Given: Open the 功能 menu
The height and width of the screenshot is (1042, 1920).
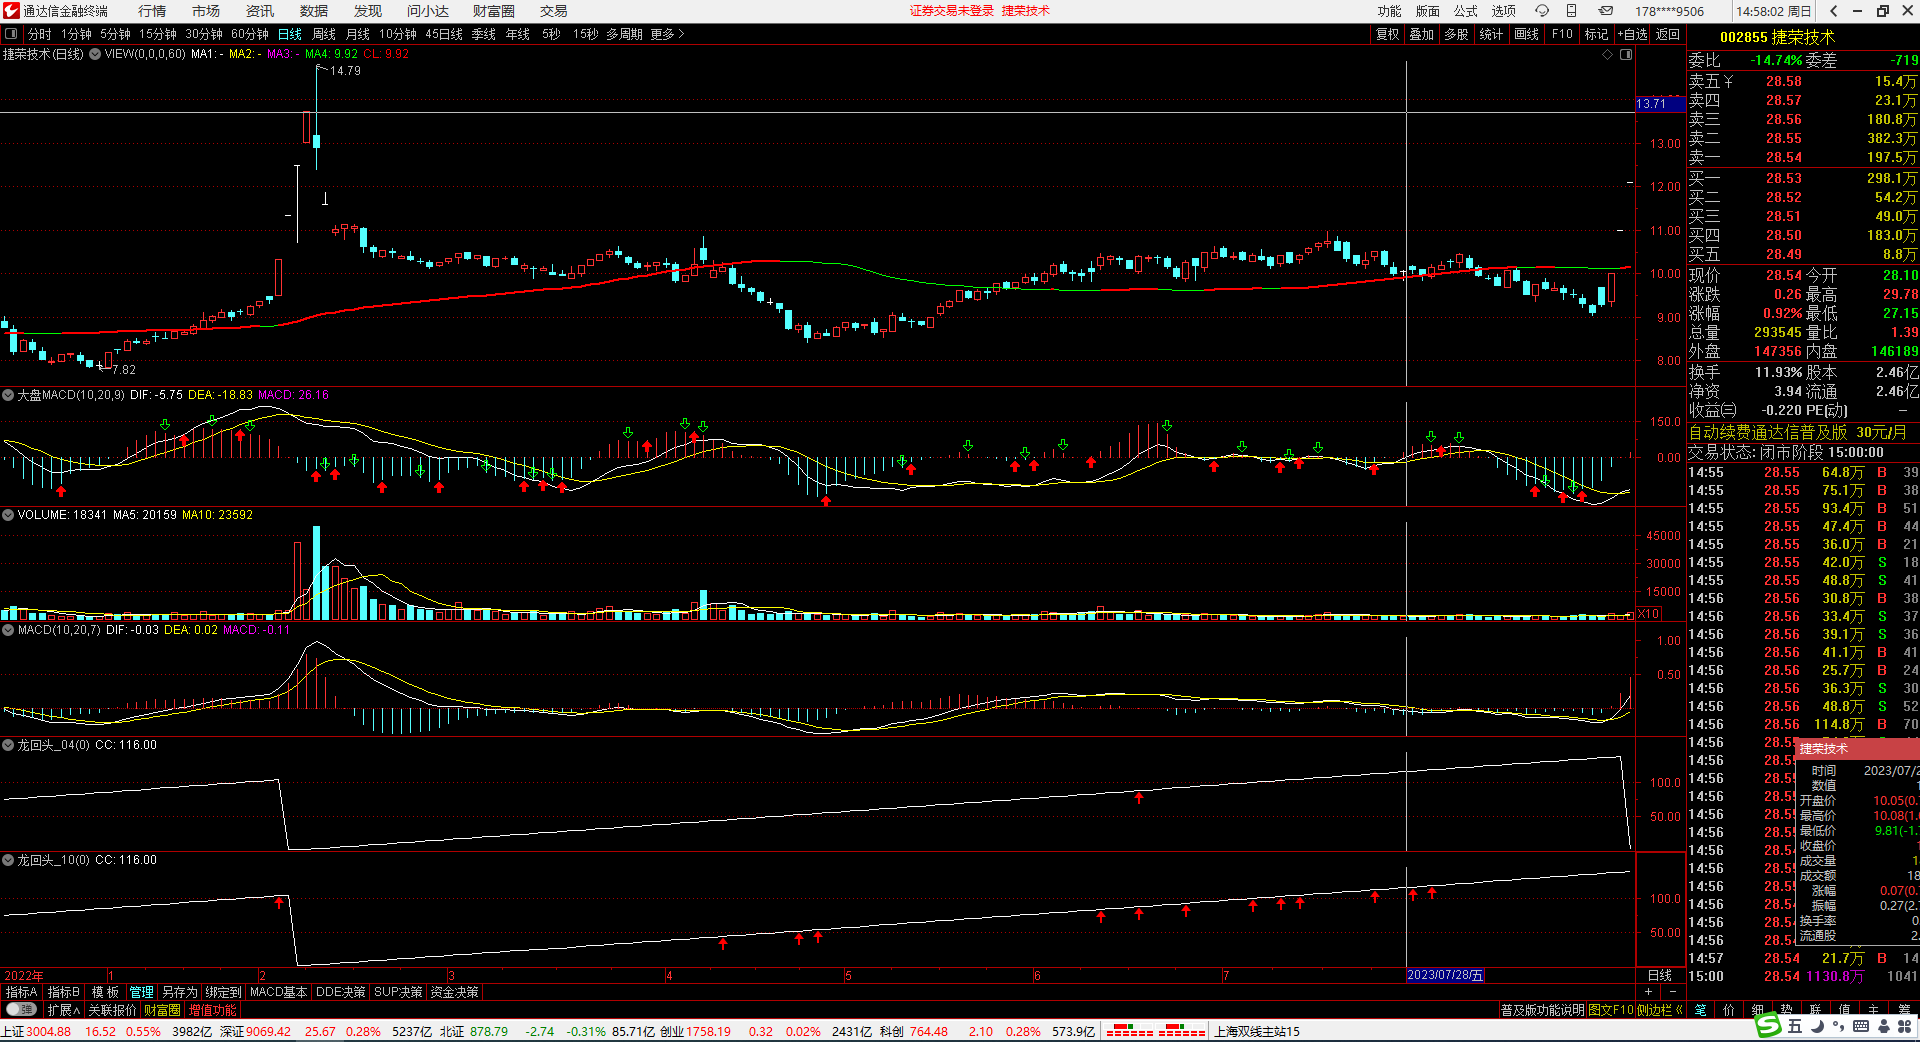Looking at the screenshot, I should coord(1390,11).
